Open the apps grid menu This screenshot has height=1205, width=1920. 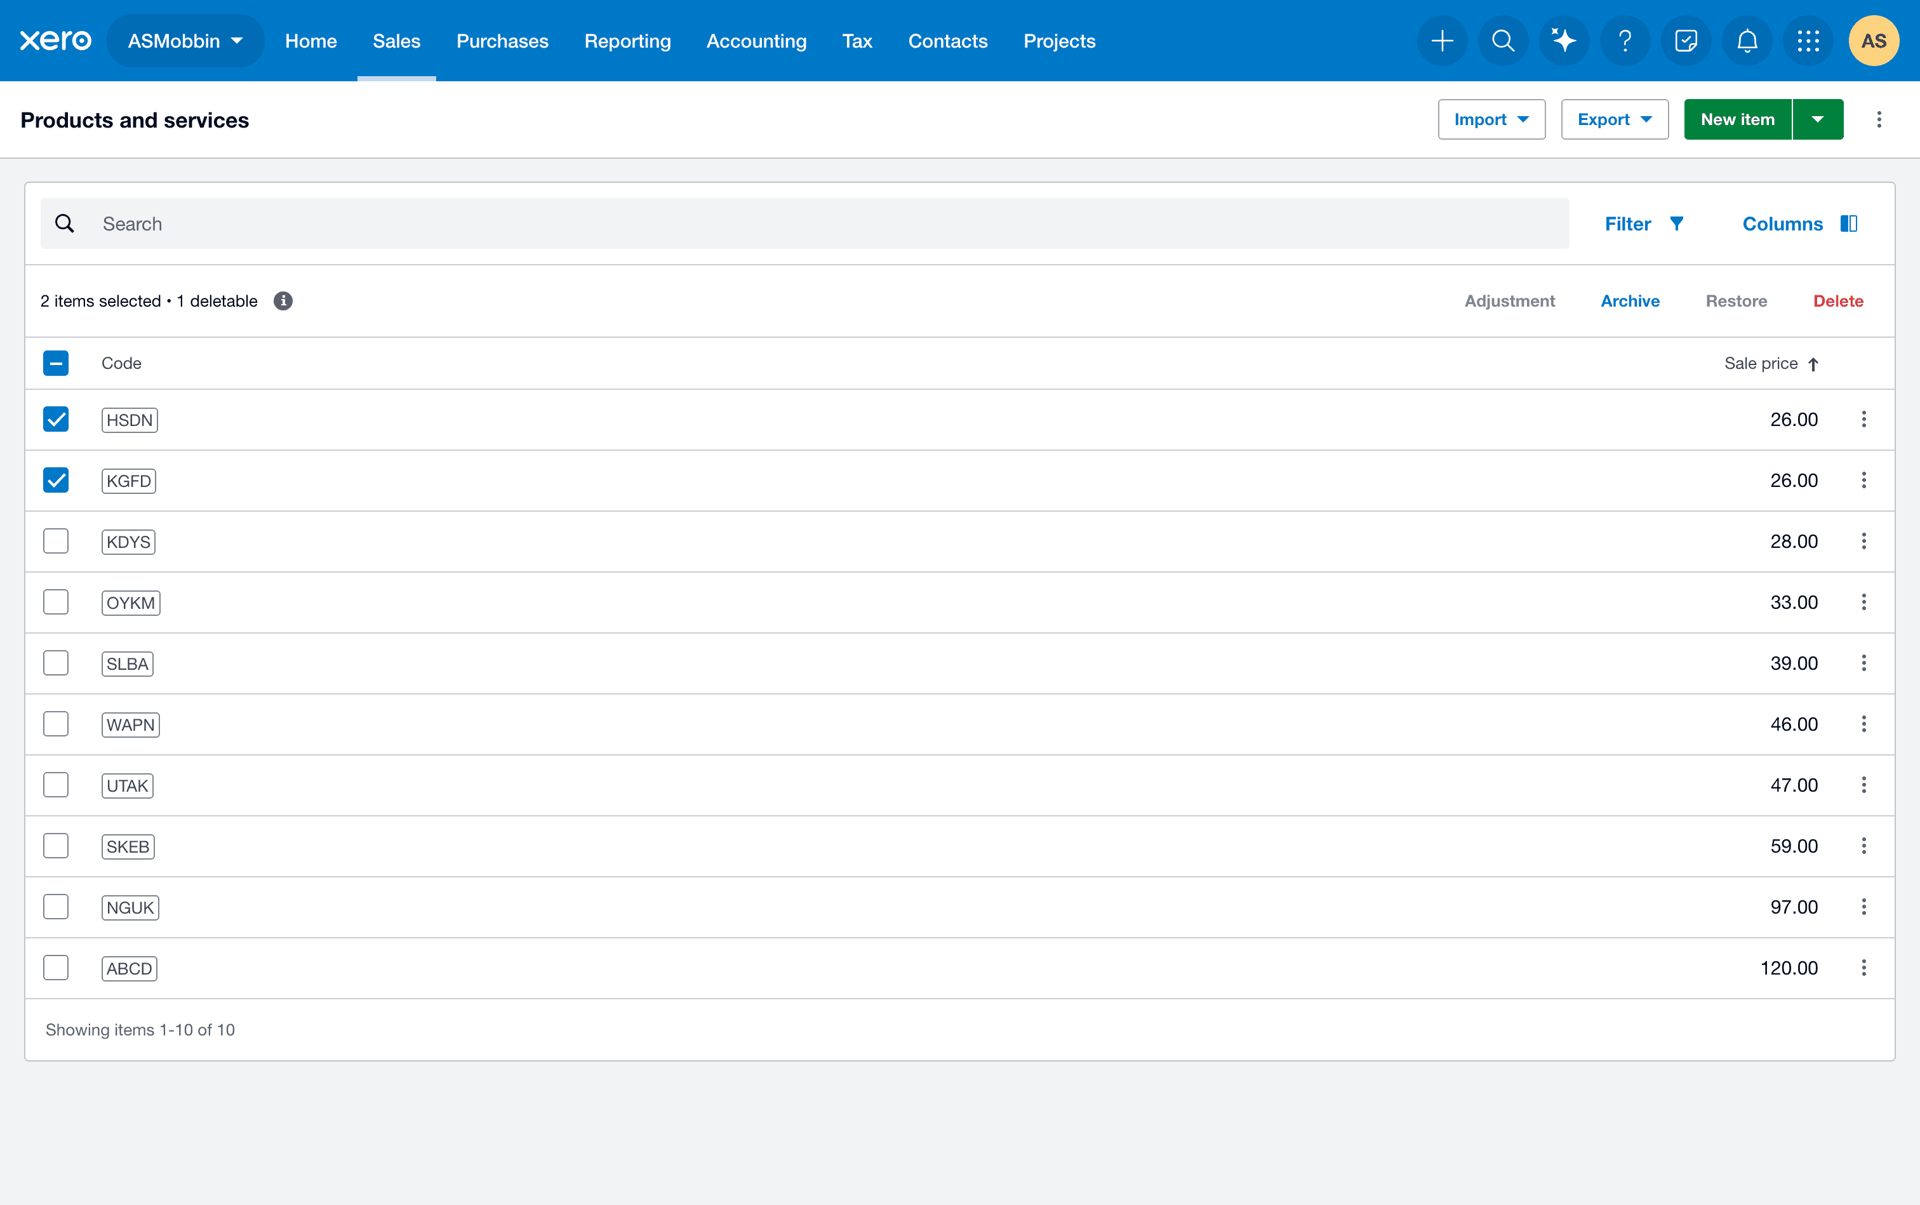[1808, 41]
